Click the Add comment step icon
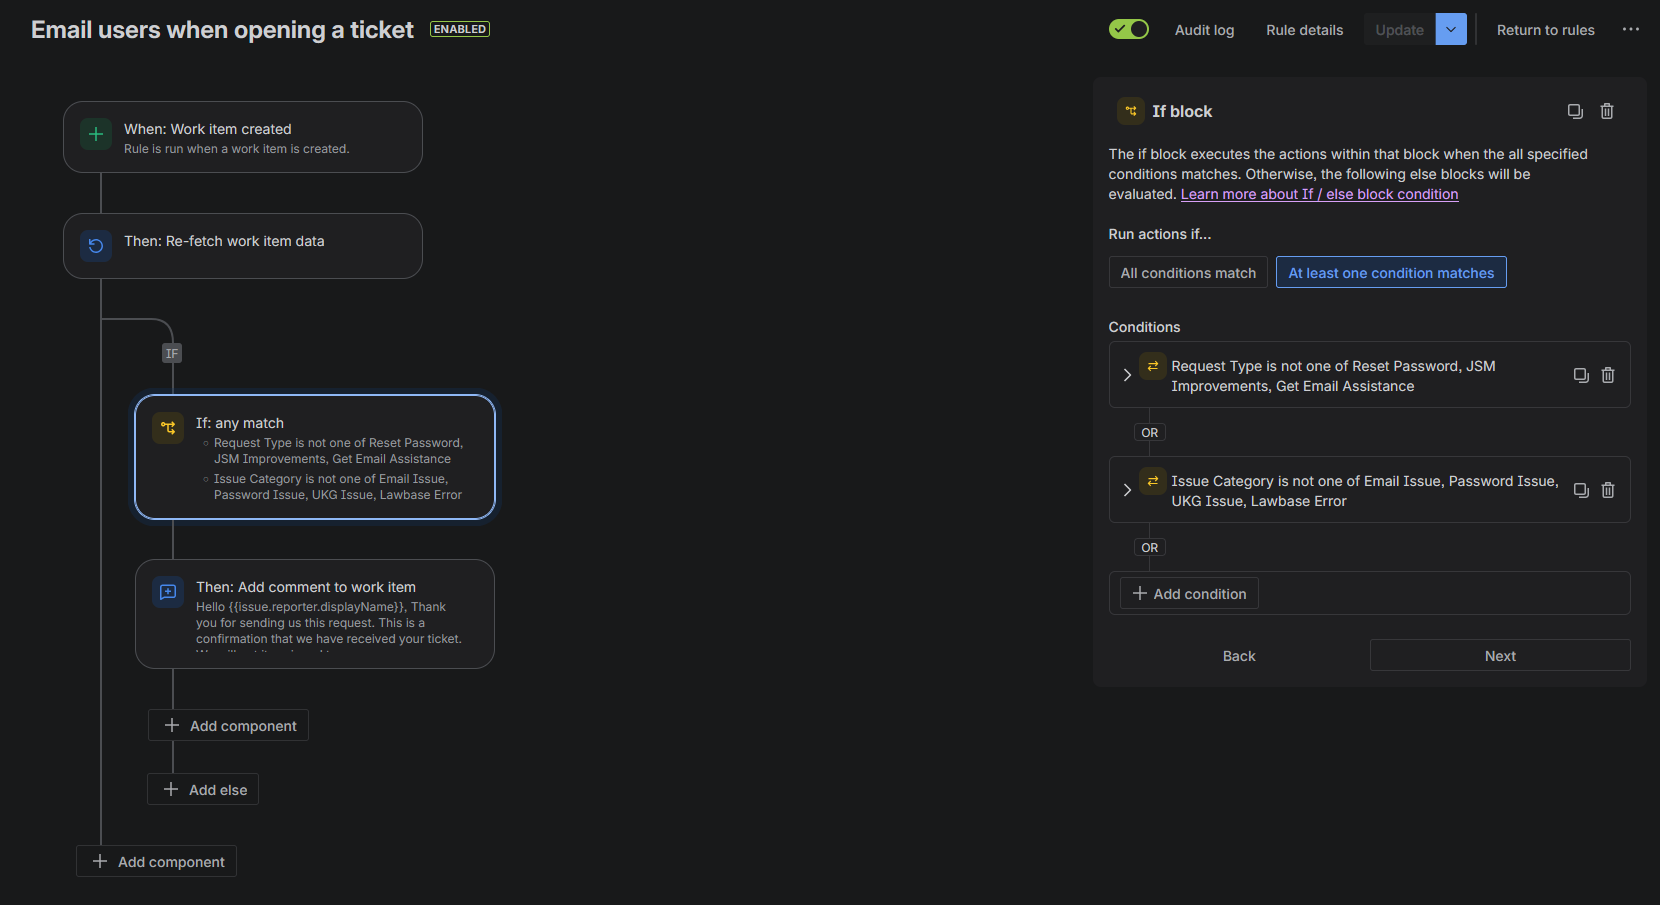Viewport: 1660px width, 905px height. point(168,592)
